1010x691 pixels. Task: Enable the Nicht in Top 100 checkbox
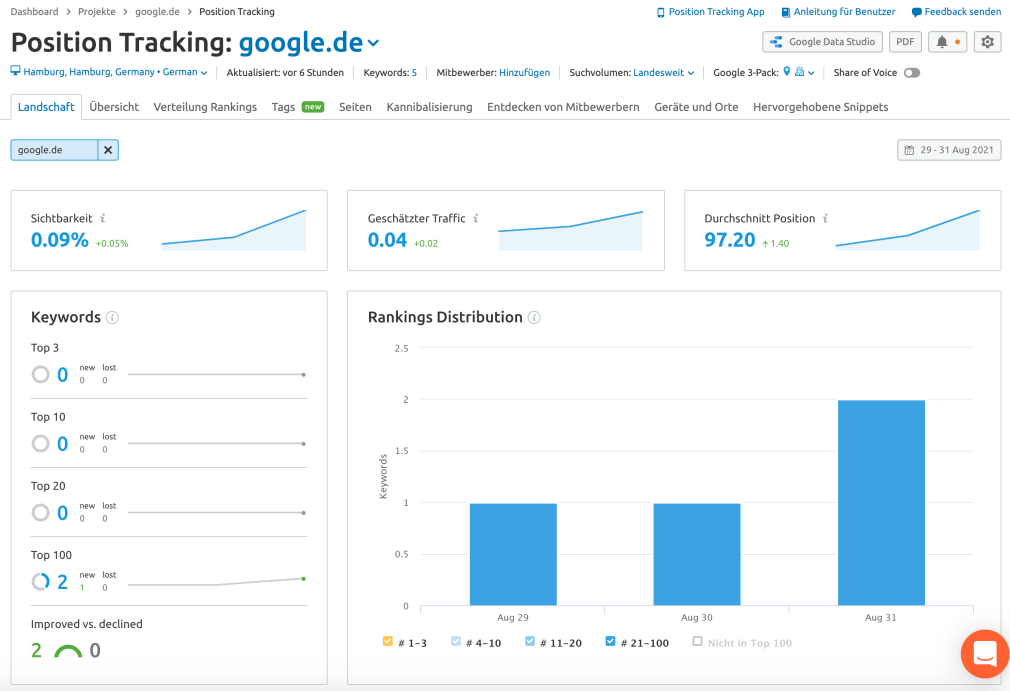[x=697, y=641]
